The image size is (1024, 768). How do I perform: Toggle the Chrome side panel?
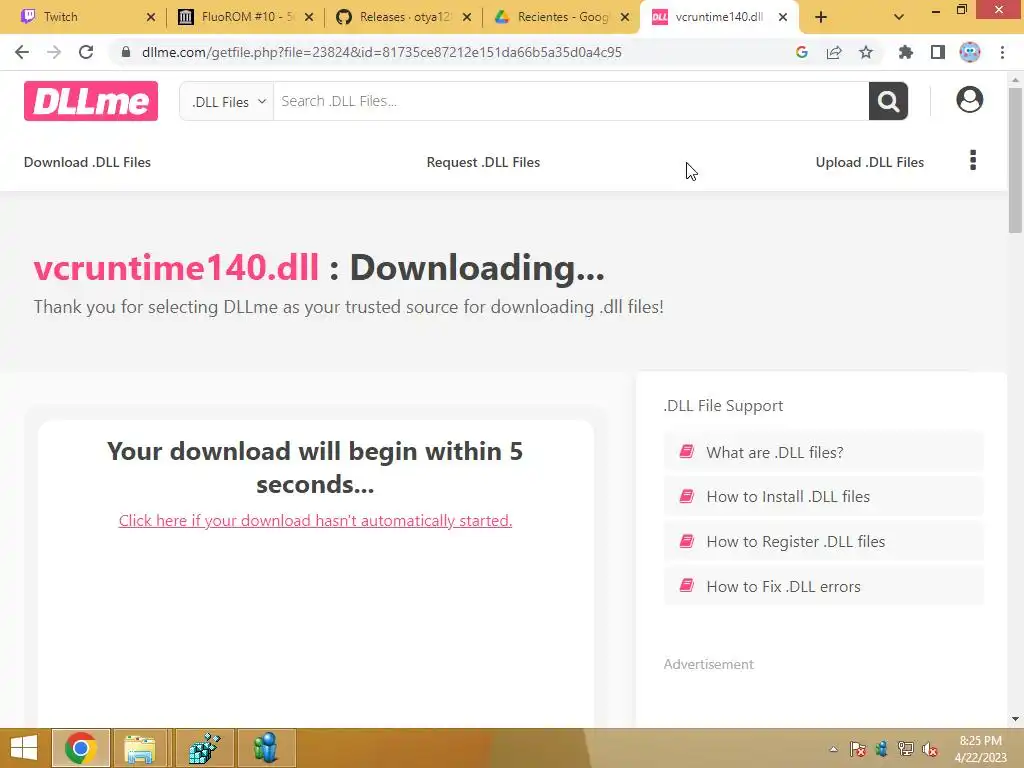click(938, 52)
